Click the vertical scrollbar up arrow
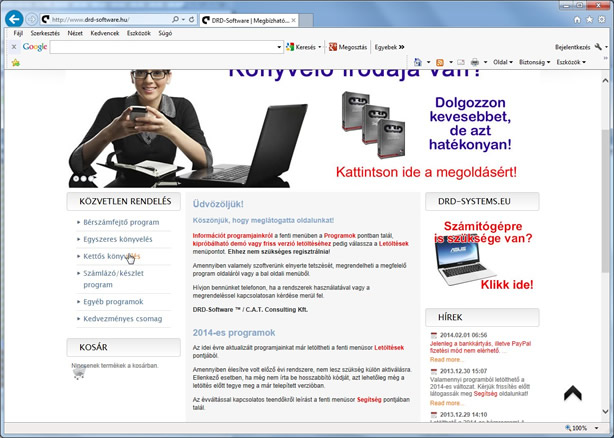 tap(605, 80)
